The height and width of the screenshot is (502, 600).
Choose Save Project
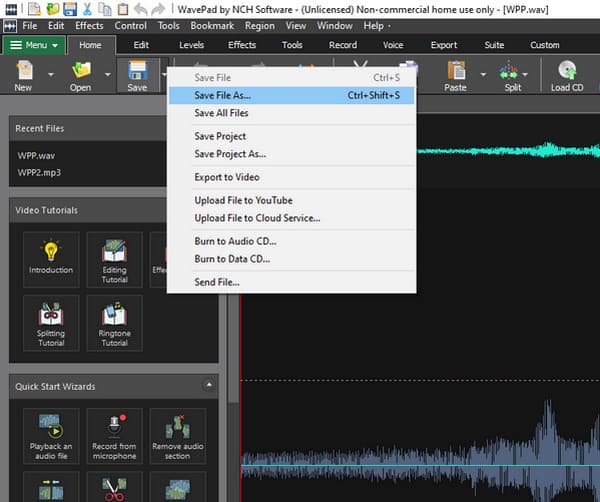click(x=292, y=137)
